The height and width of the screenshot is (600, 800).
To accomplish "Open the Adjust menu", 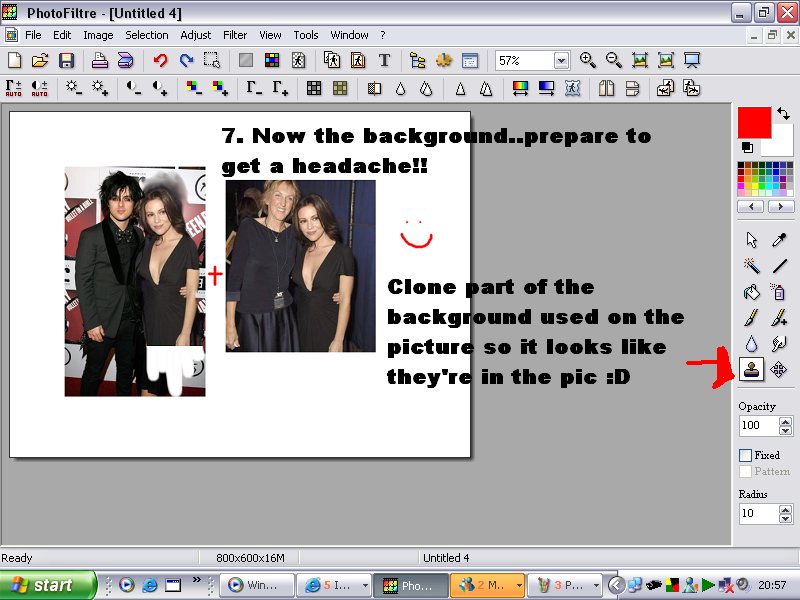I will (195, 35).
